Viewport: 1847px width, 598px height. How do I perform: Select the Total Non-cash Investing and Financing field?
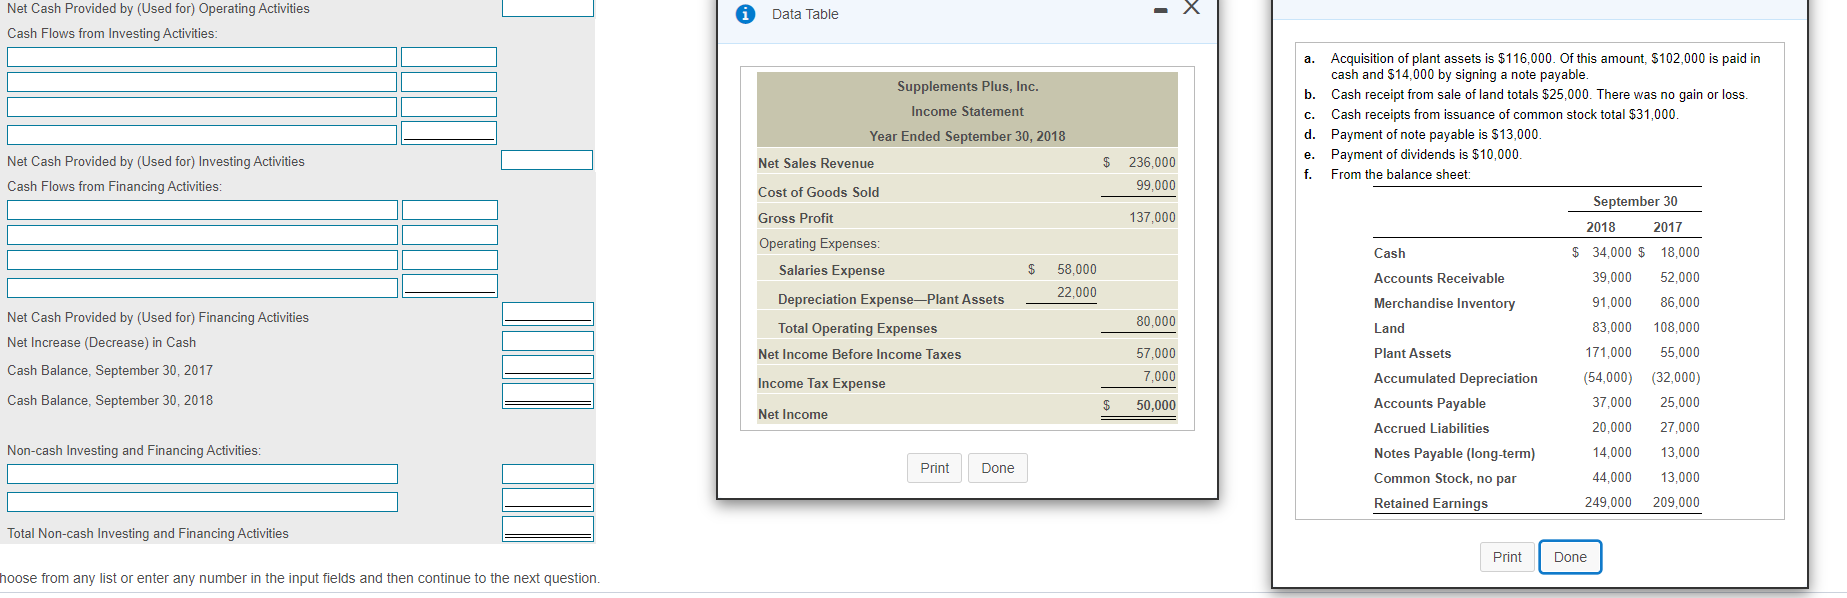[548, 529]
